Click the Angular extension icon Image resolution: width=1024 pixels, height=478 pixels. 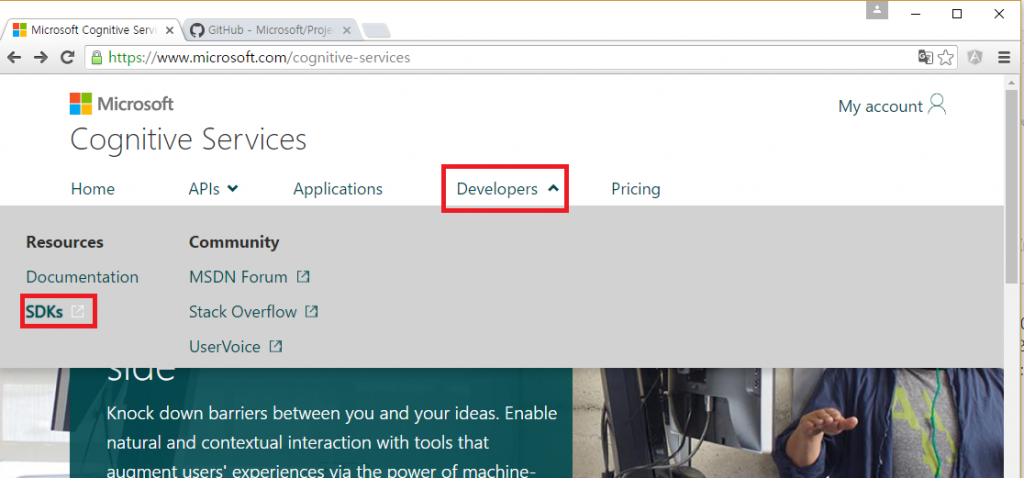pyautogui.click(x=975, y=58)
